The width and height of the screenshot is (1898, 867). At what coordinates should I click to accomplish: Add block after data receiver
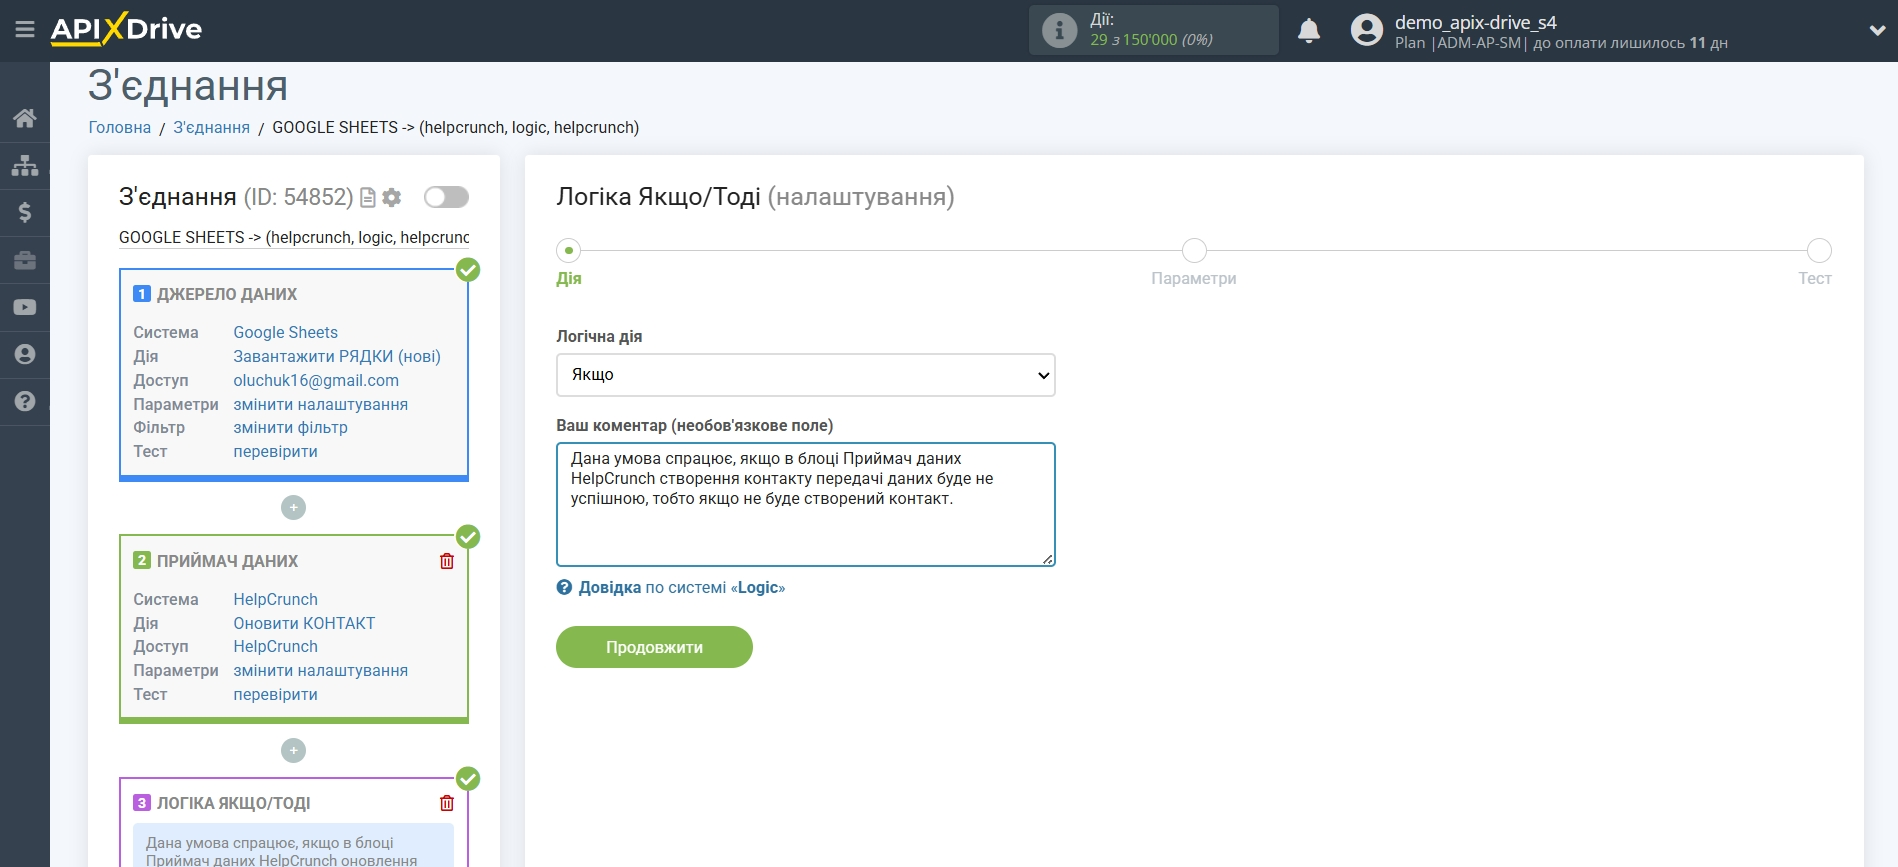293,750
